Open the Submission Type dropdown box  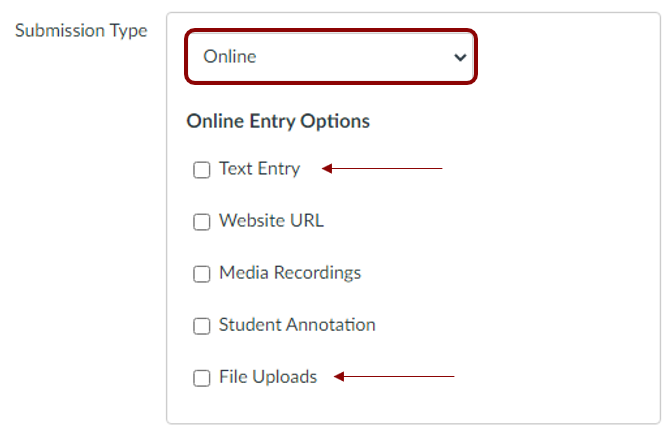click(x=330, y=57)
